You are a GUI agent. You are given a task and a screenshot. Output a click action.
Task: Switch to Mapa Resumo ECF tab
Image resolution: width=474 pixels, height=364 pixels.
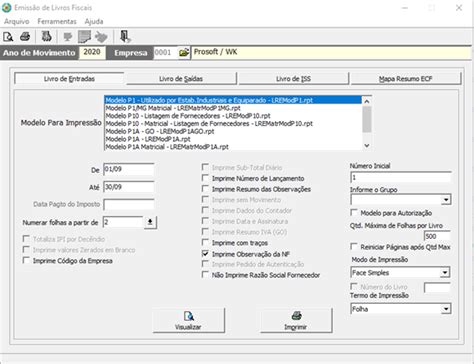pos(405,79)
